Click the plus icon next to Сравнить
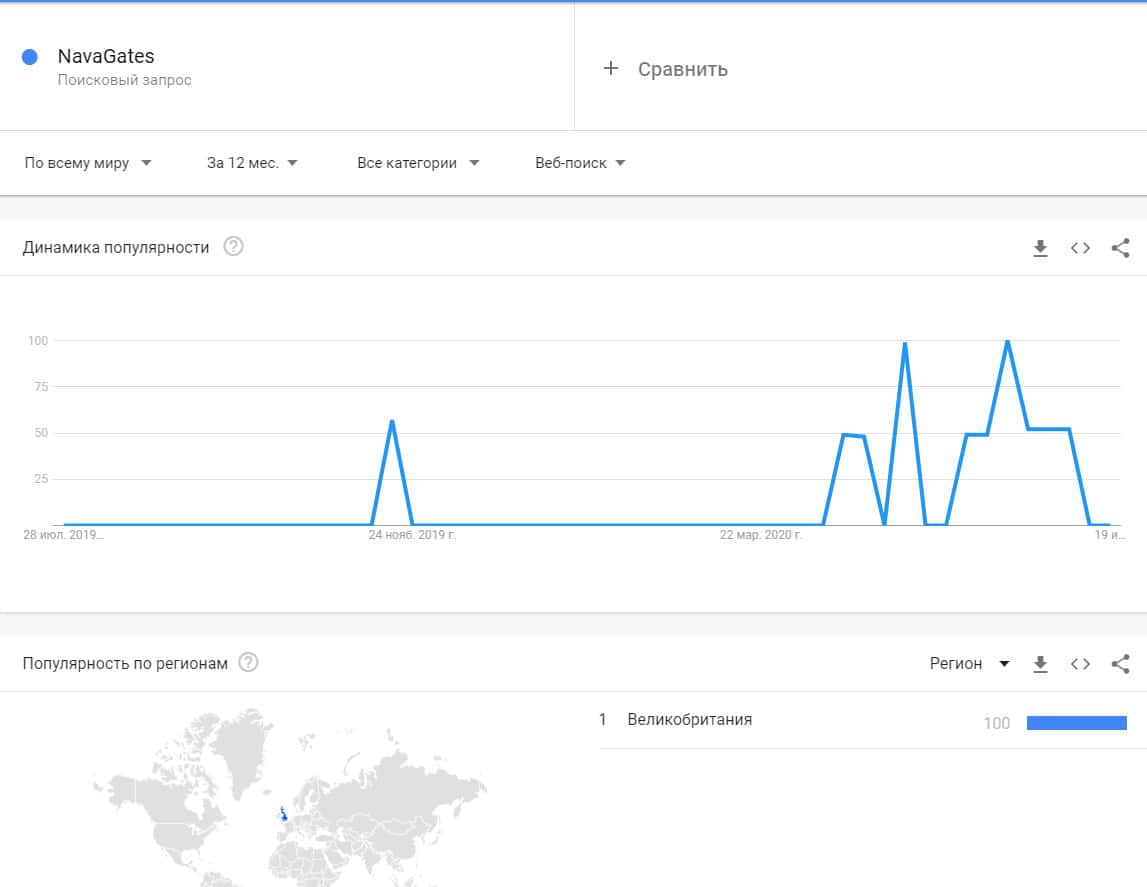Viewport: 1147px width, 887px height. (x=611, y=69)
